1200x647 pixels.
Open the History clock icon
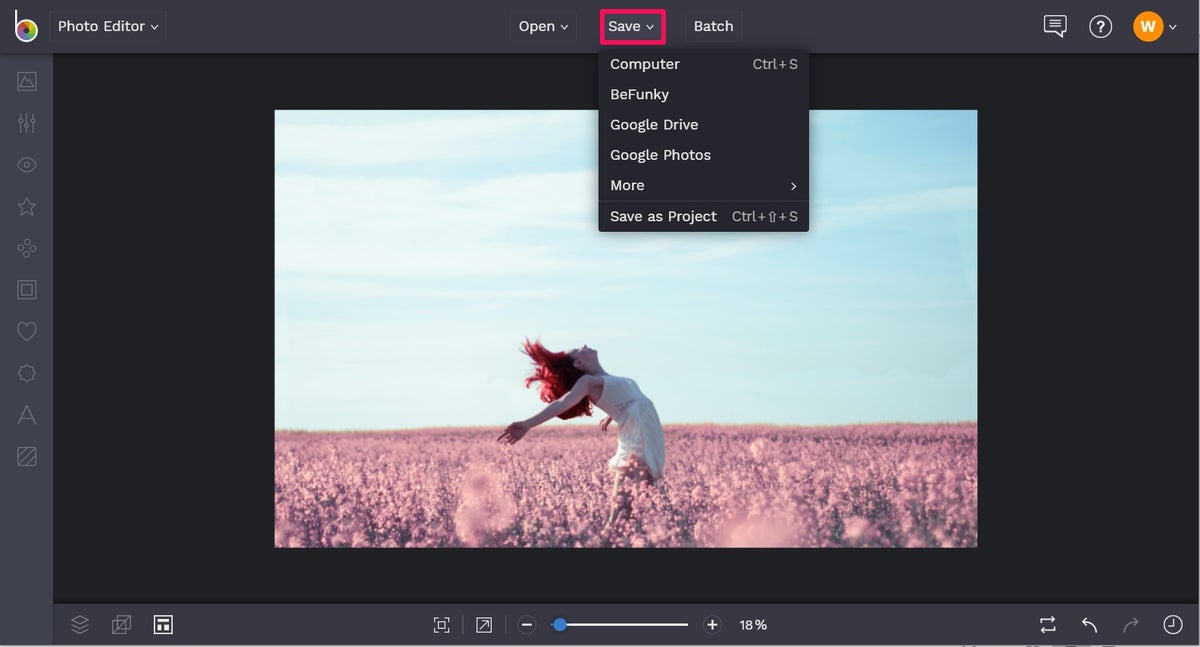[x=1172, y=624]
